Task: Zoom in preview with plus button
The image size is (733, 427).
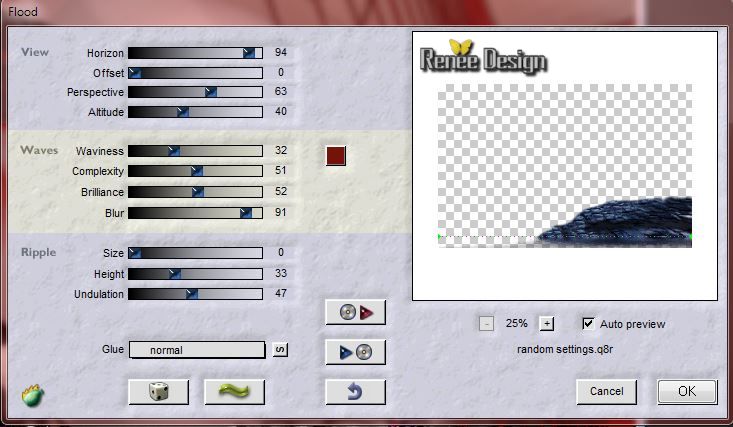Action: (546, 323)
